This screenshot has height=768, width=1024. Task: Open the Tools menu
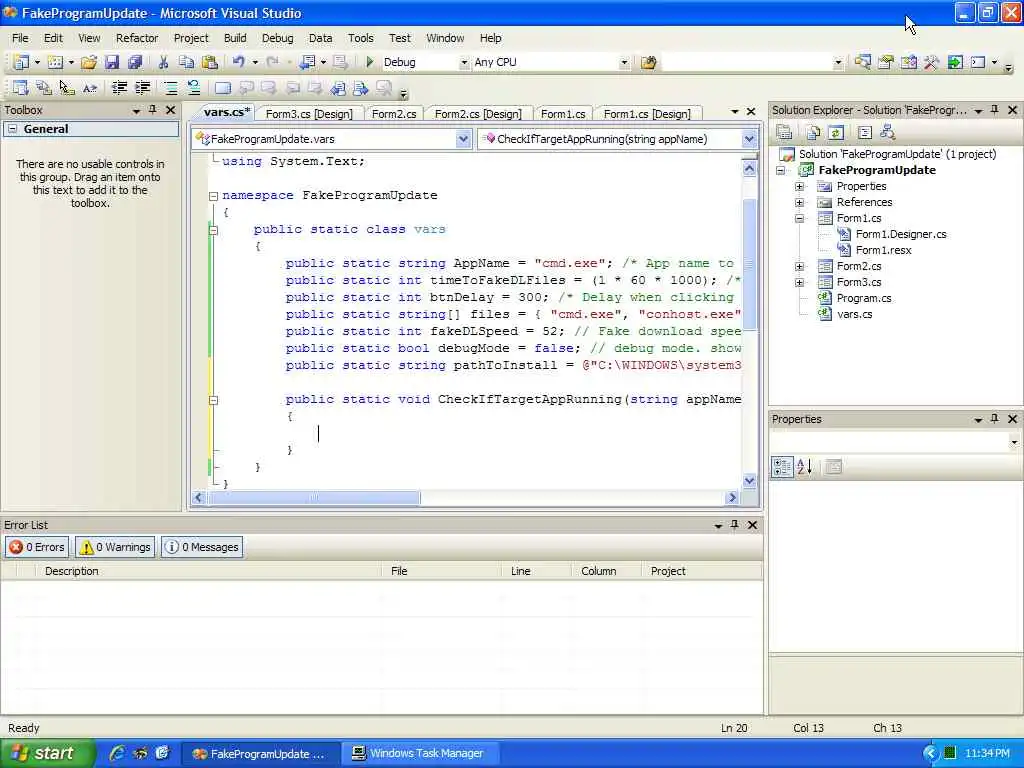(x=360, y=38)
